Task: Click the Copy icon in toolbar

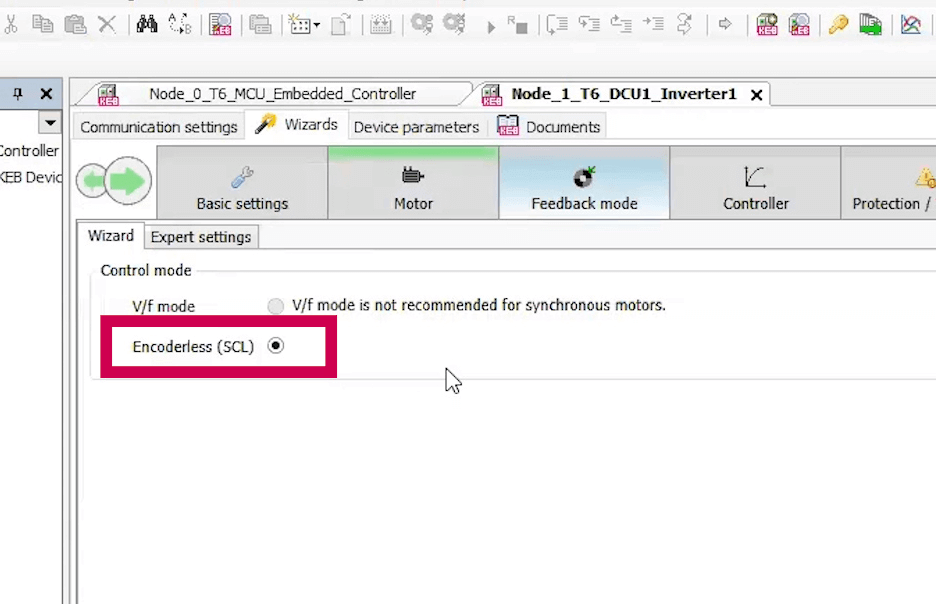Action: (x=42, y=24)
